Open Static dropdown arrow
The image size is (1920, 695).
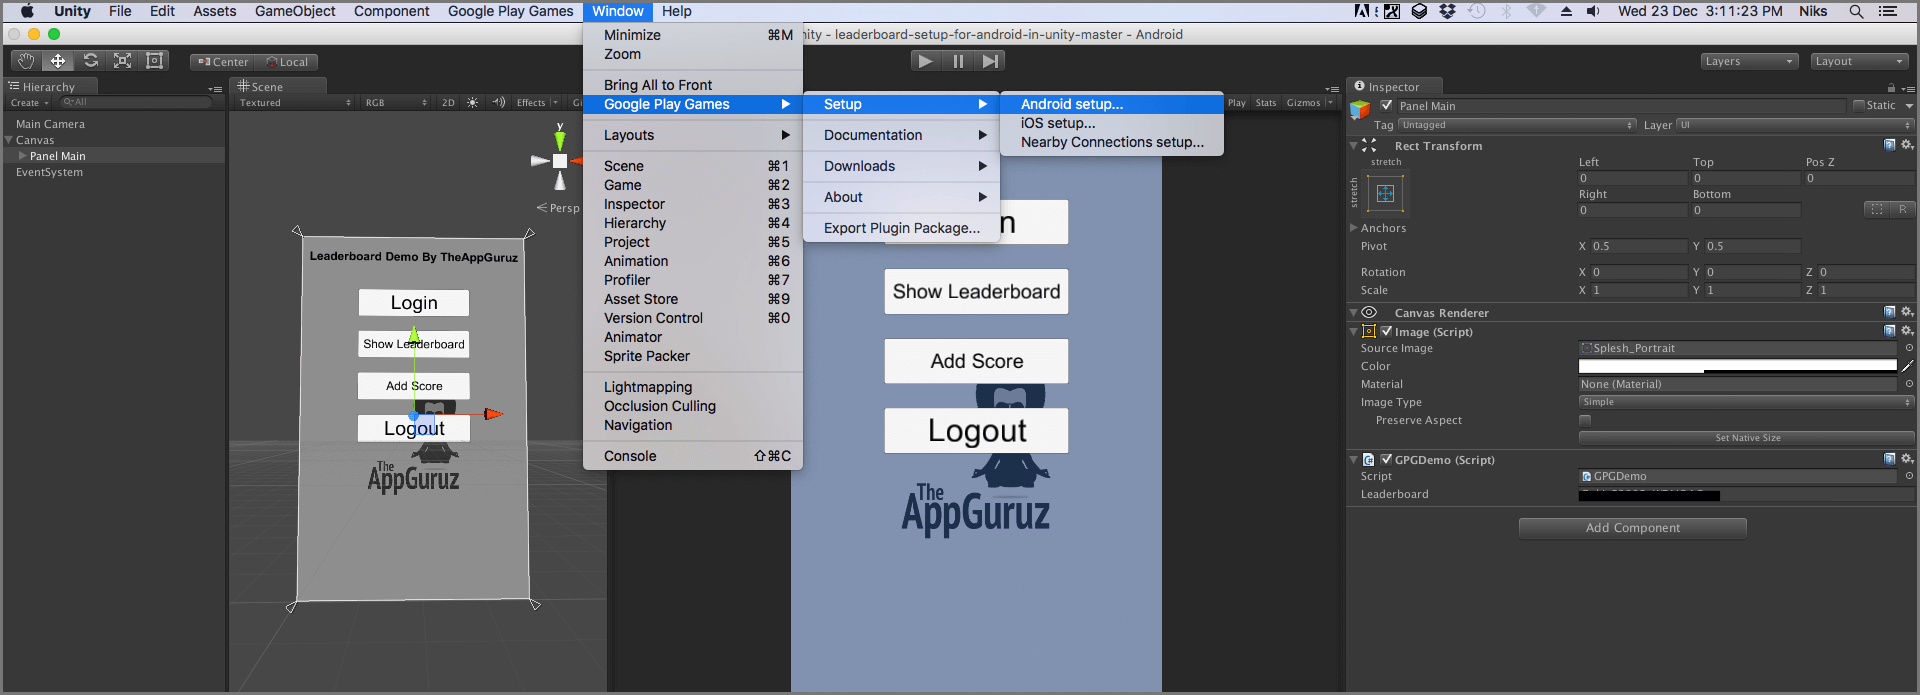[x=1909, y=106]
